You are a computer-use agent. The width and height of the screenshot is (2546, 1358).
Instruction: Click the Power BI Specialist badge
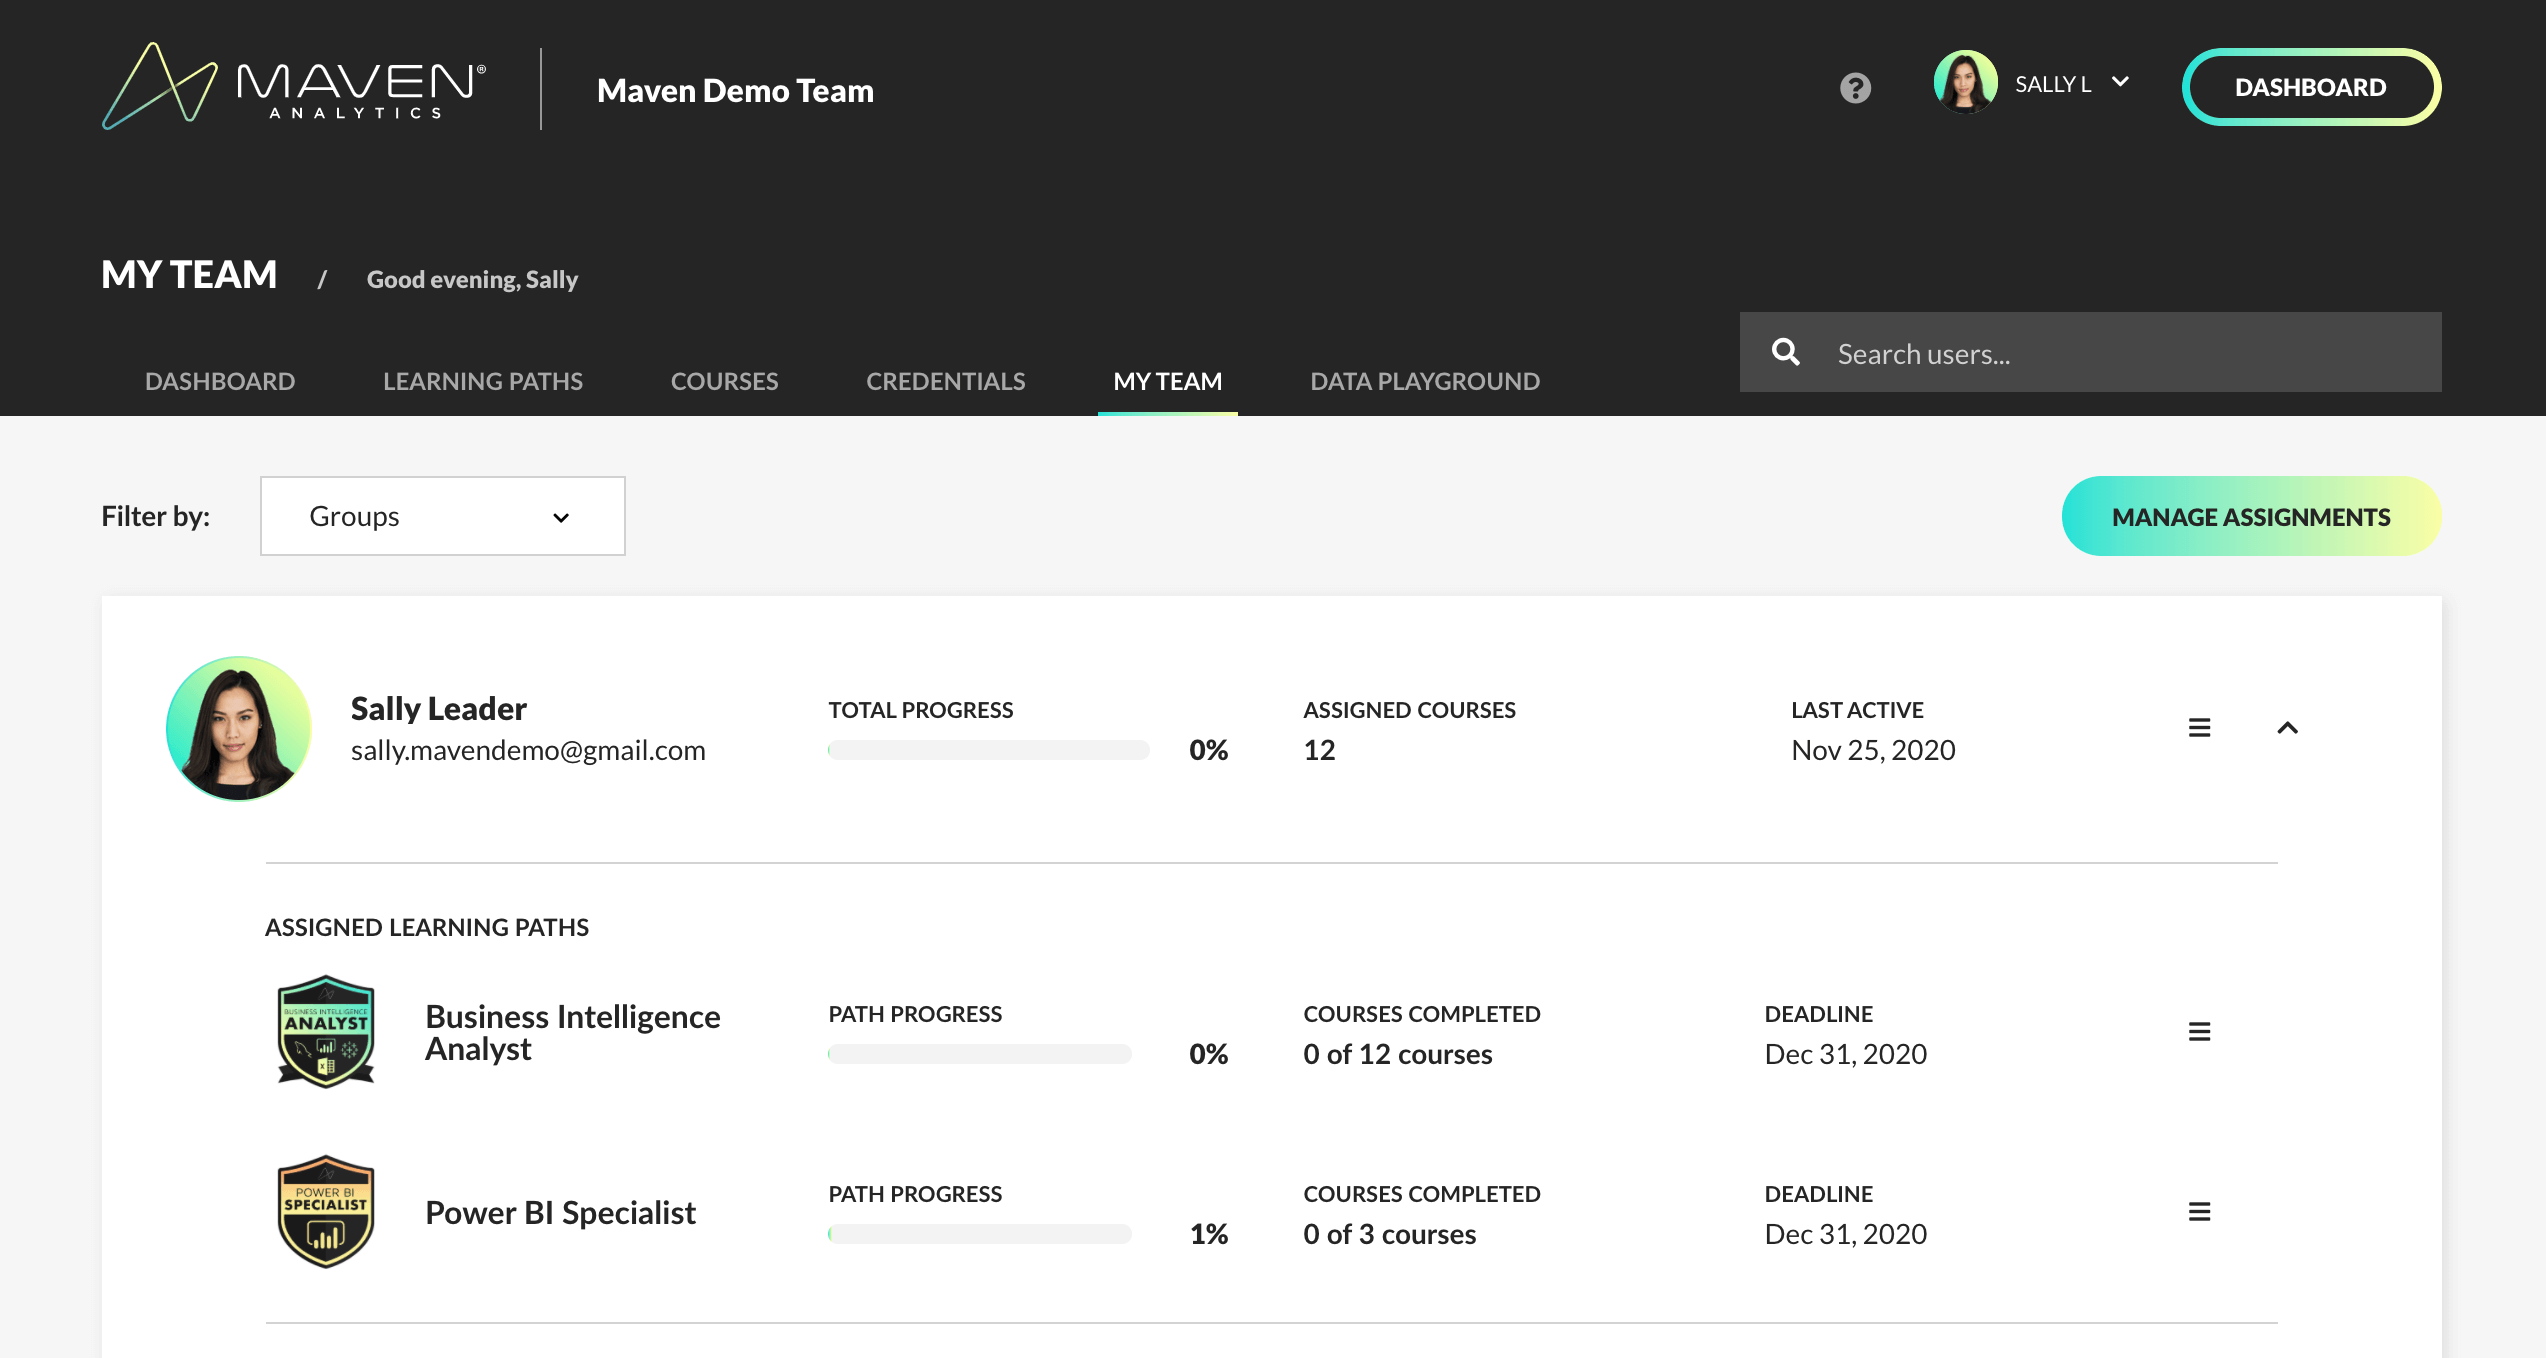(x=325, y=1211)
